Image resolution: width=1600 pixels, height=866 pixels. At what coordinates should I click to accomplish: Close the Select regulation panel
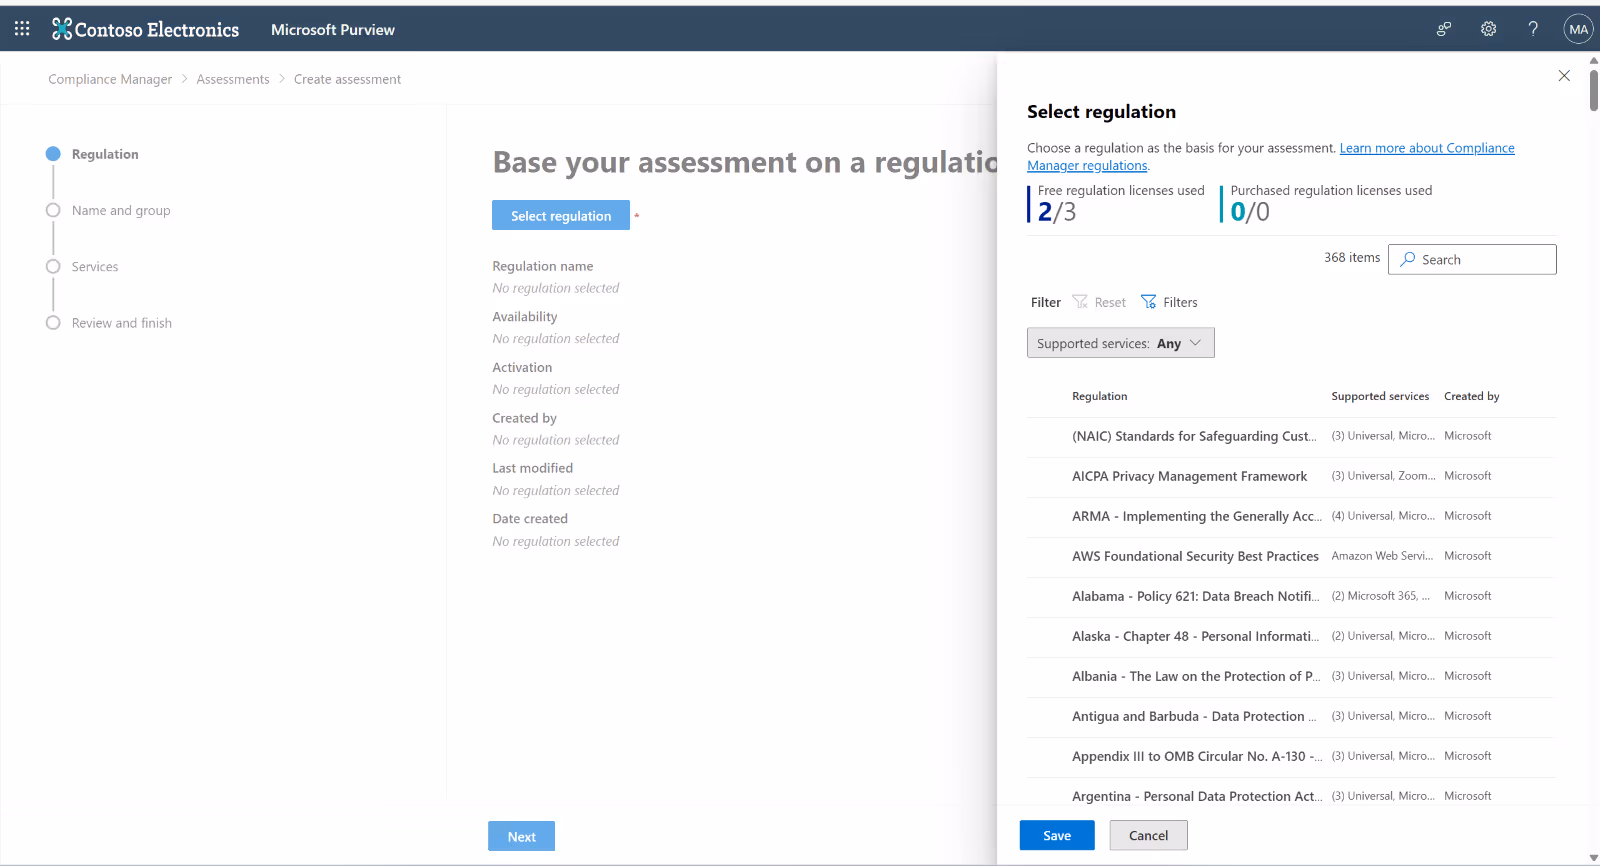[1564, 76]
